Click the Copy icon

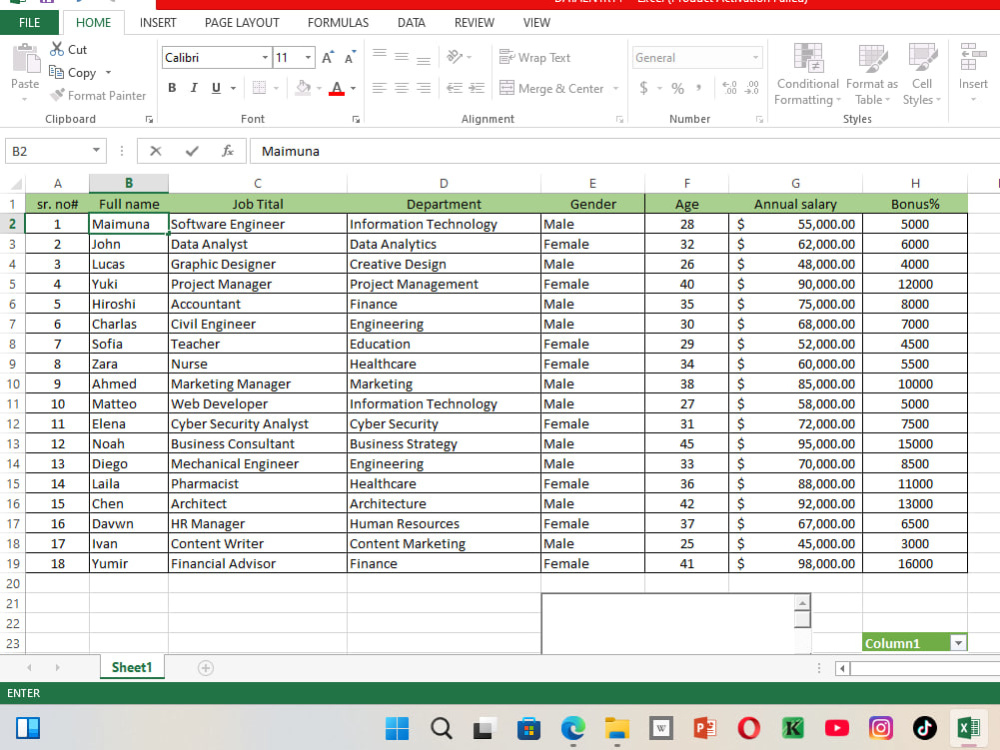point(56,72)
